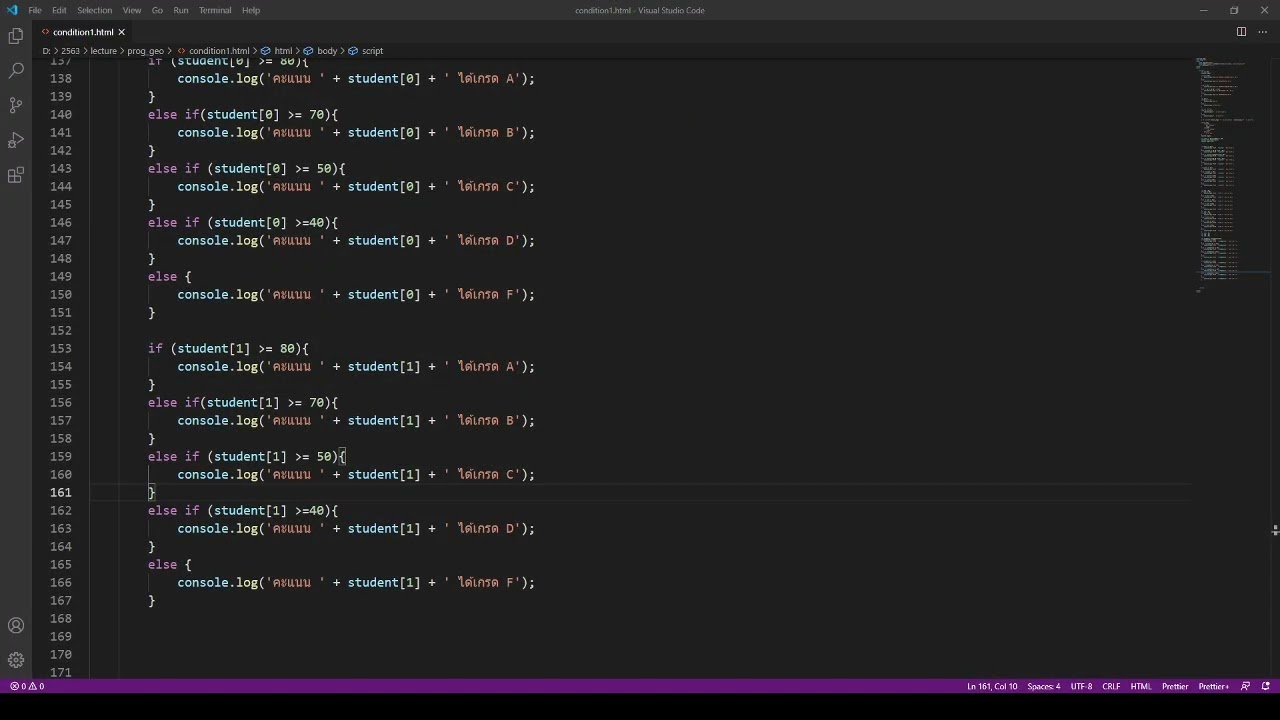Open the Extensions view

click(16, 175)
